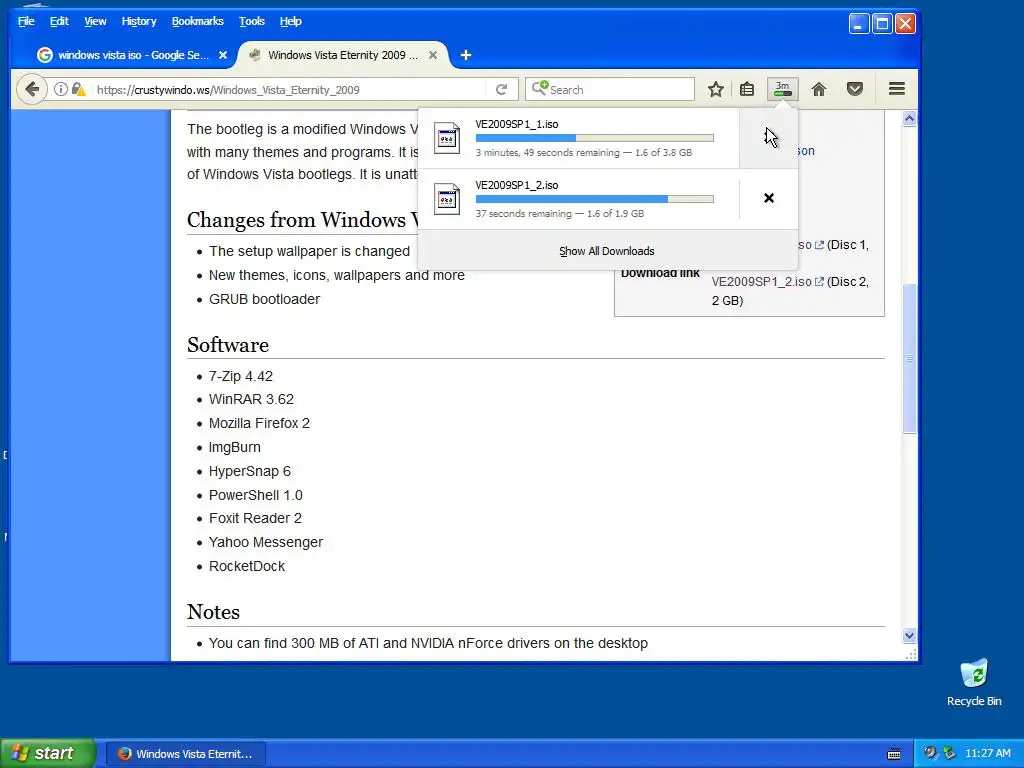
Task: Toggle the downloads panel button
Action: point(782,89)
